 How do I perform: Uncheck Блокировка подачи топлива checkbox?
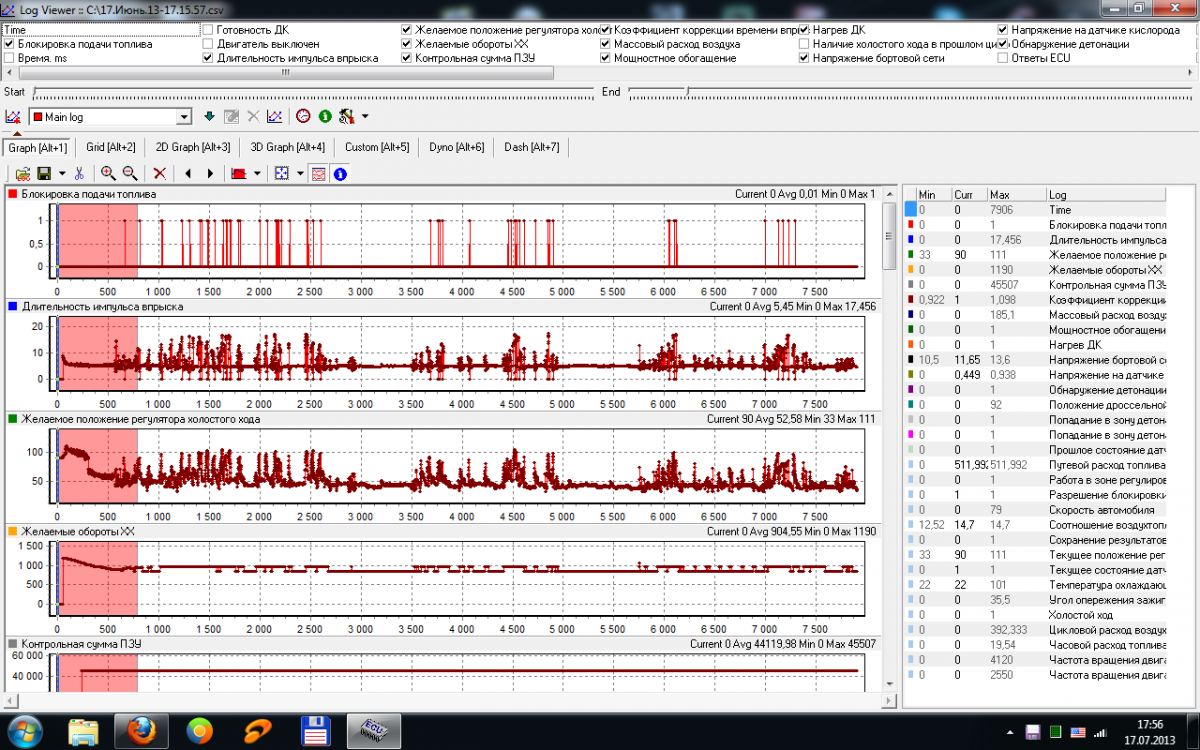(x=10, y=44)
